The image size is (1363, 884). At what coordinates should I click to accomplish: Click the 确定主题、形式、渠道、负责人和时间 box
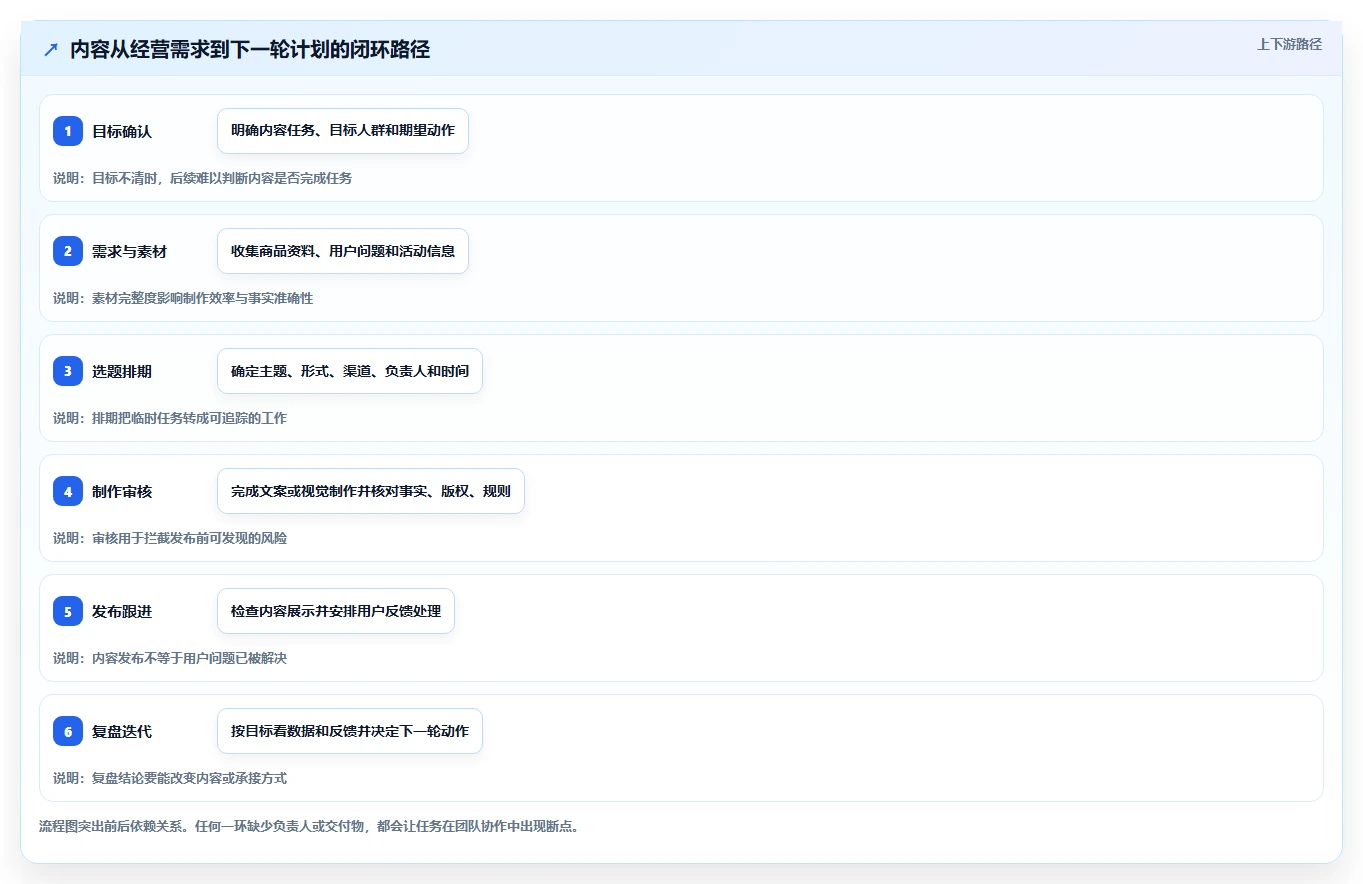[x=350, y=371]
